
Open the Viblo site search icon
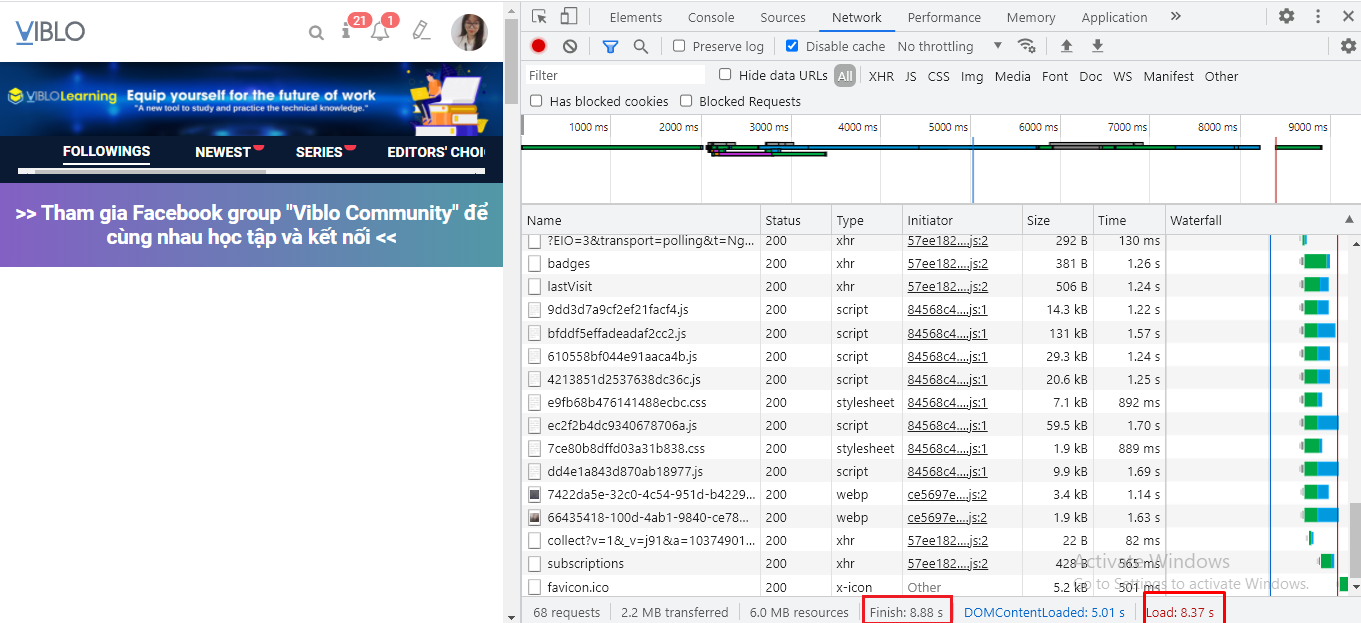[316, 33]
